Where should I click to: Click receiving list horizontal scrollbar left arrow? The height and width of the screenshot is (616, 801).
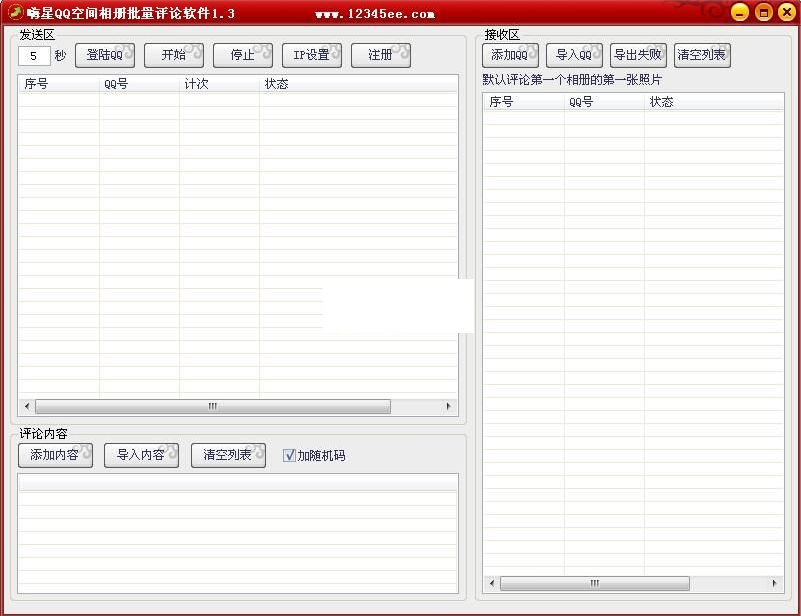click(491, 583)
